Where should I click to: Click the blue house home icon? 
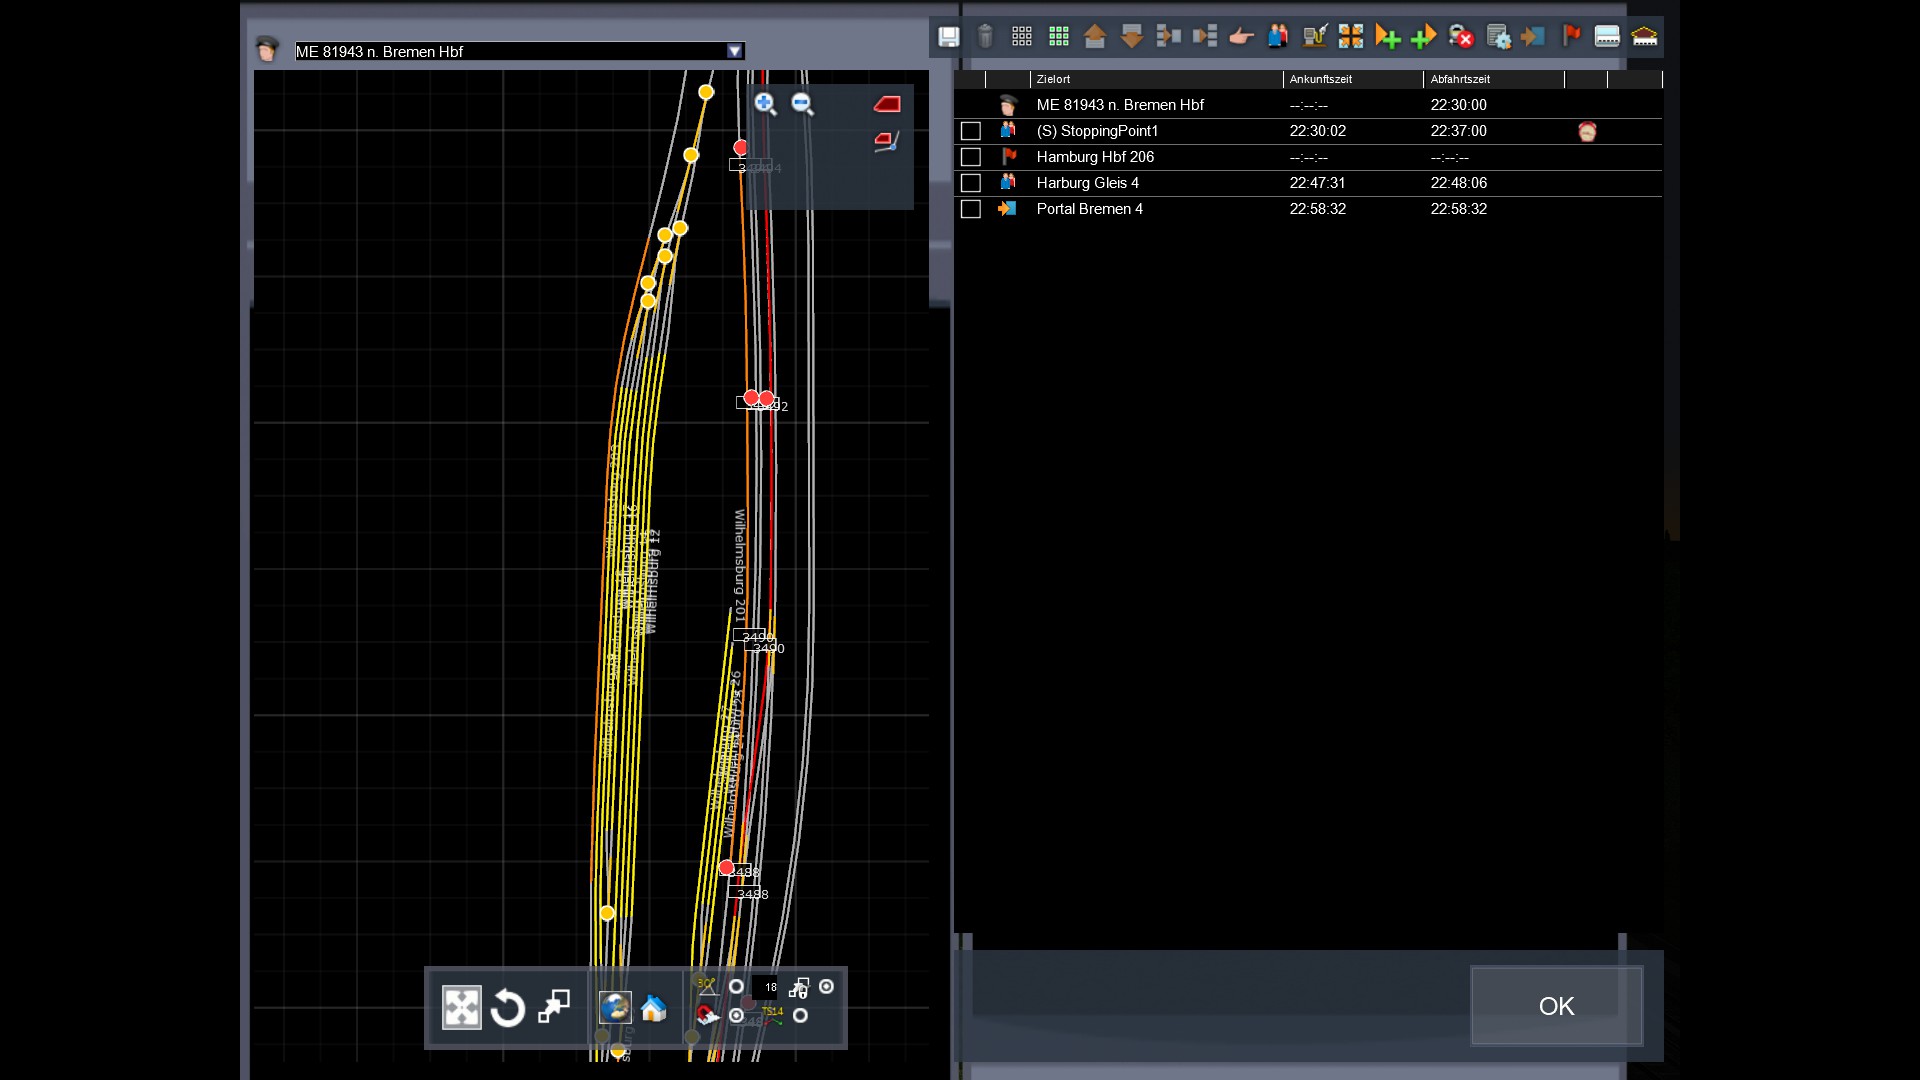[654, 1008]
